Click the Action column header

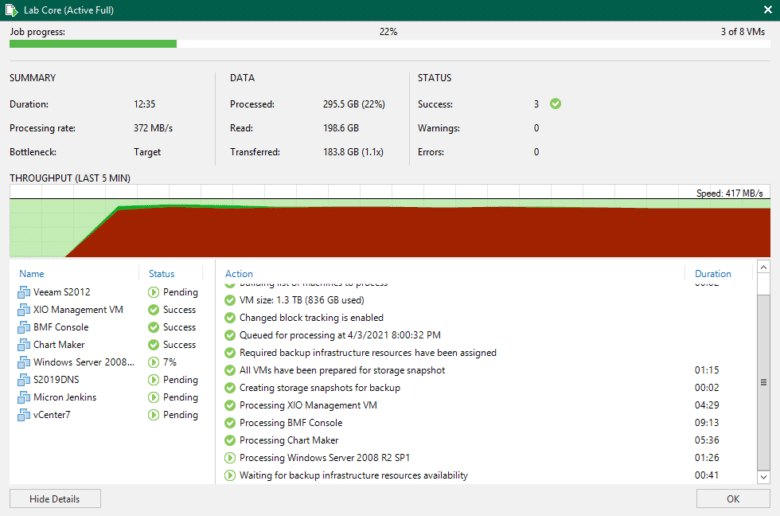tap(239, 274)
